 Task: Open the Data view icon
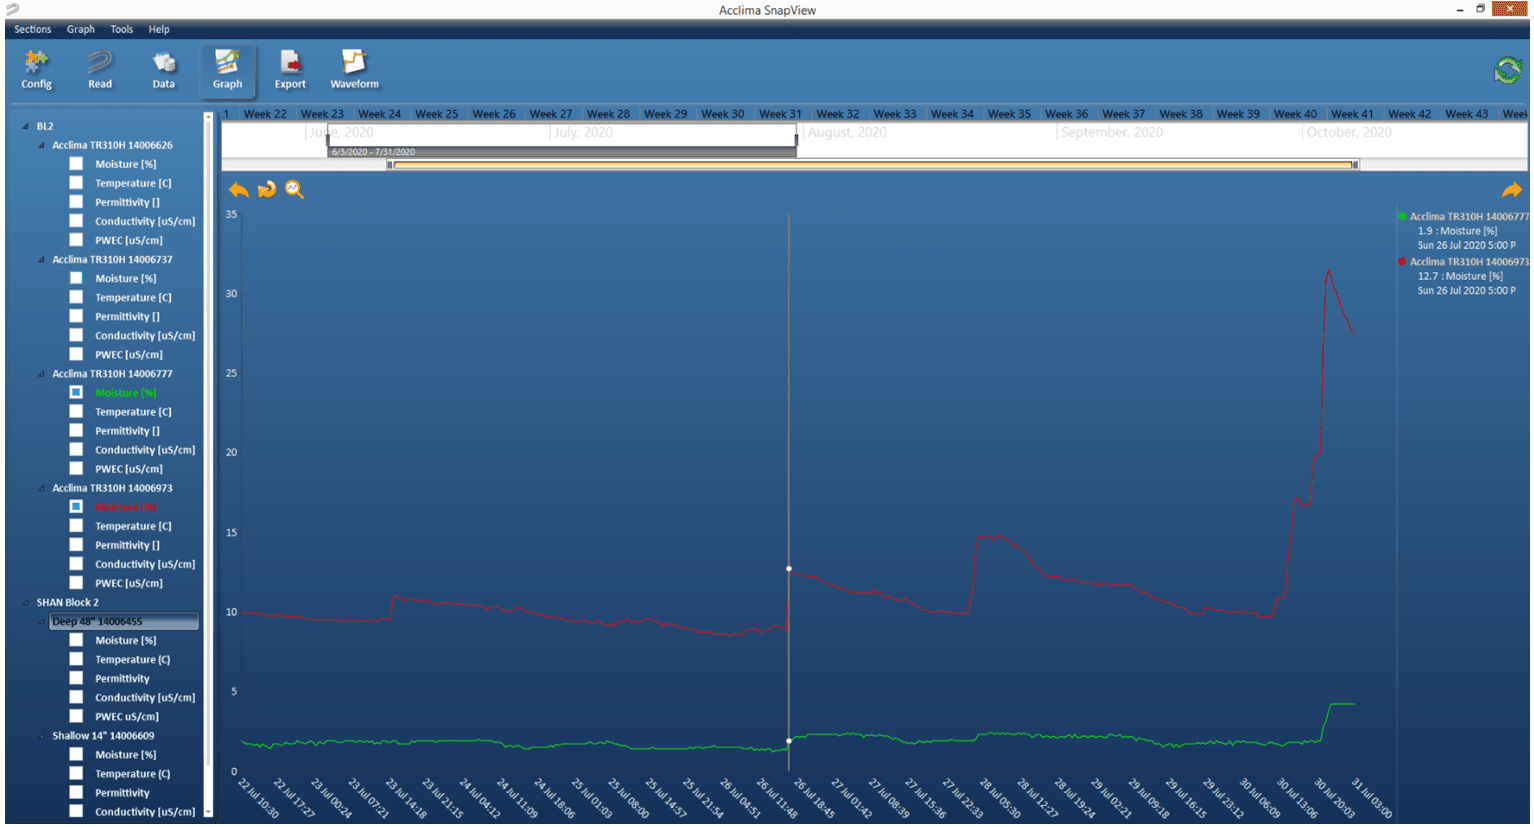pyautogui.click(x=164, y=70)
